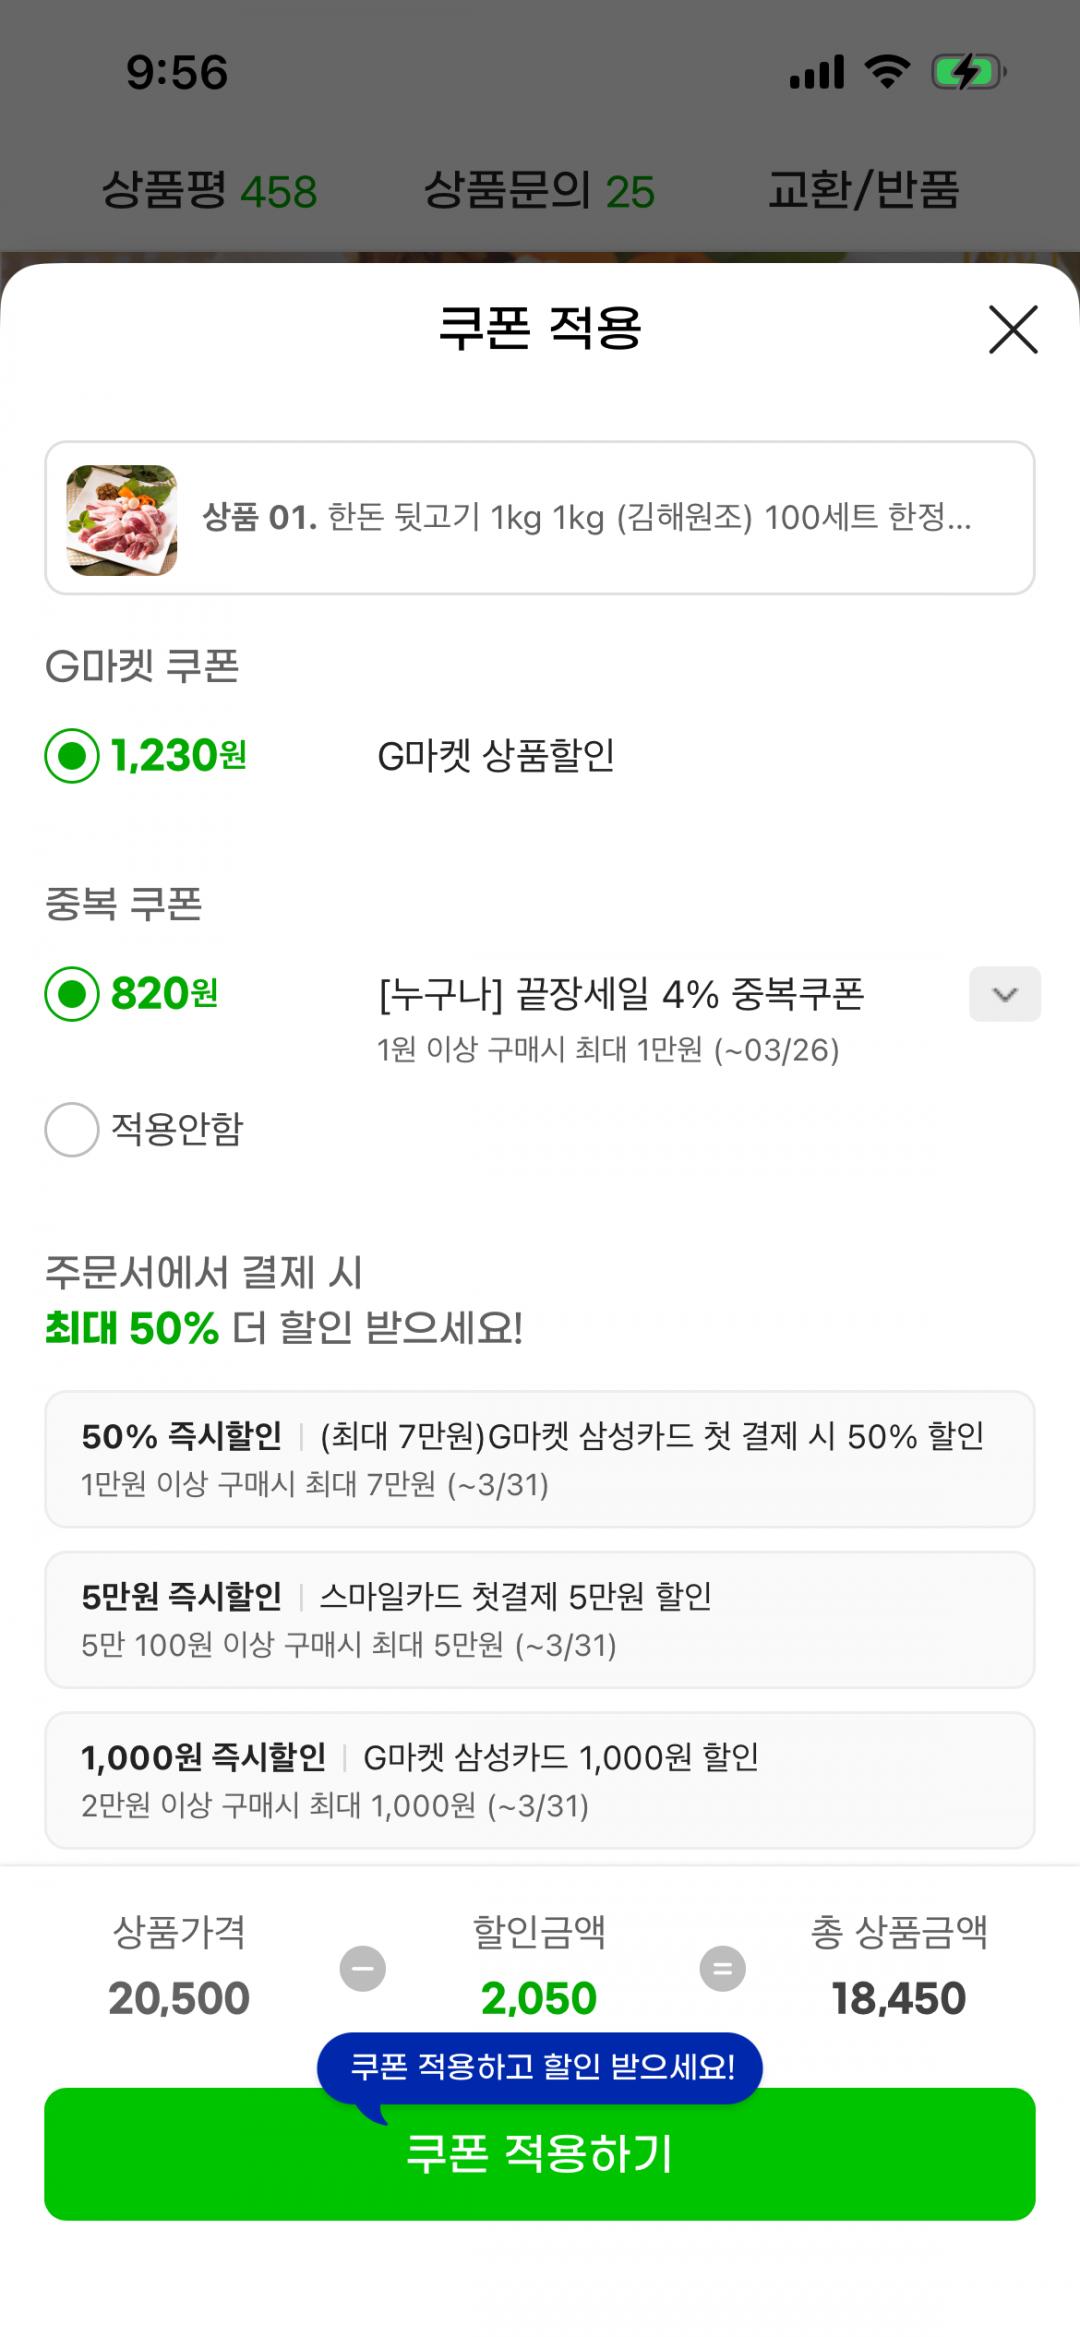Open the 상품평 458 tab

[210, 190]
